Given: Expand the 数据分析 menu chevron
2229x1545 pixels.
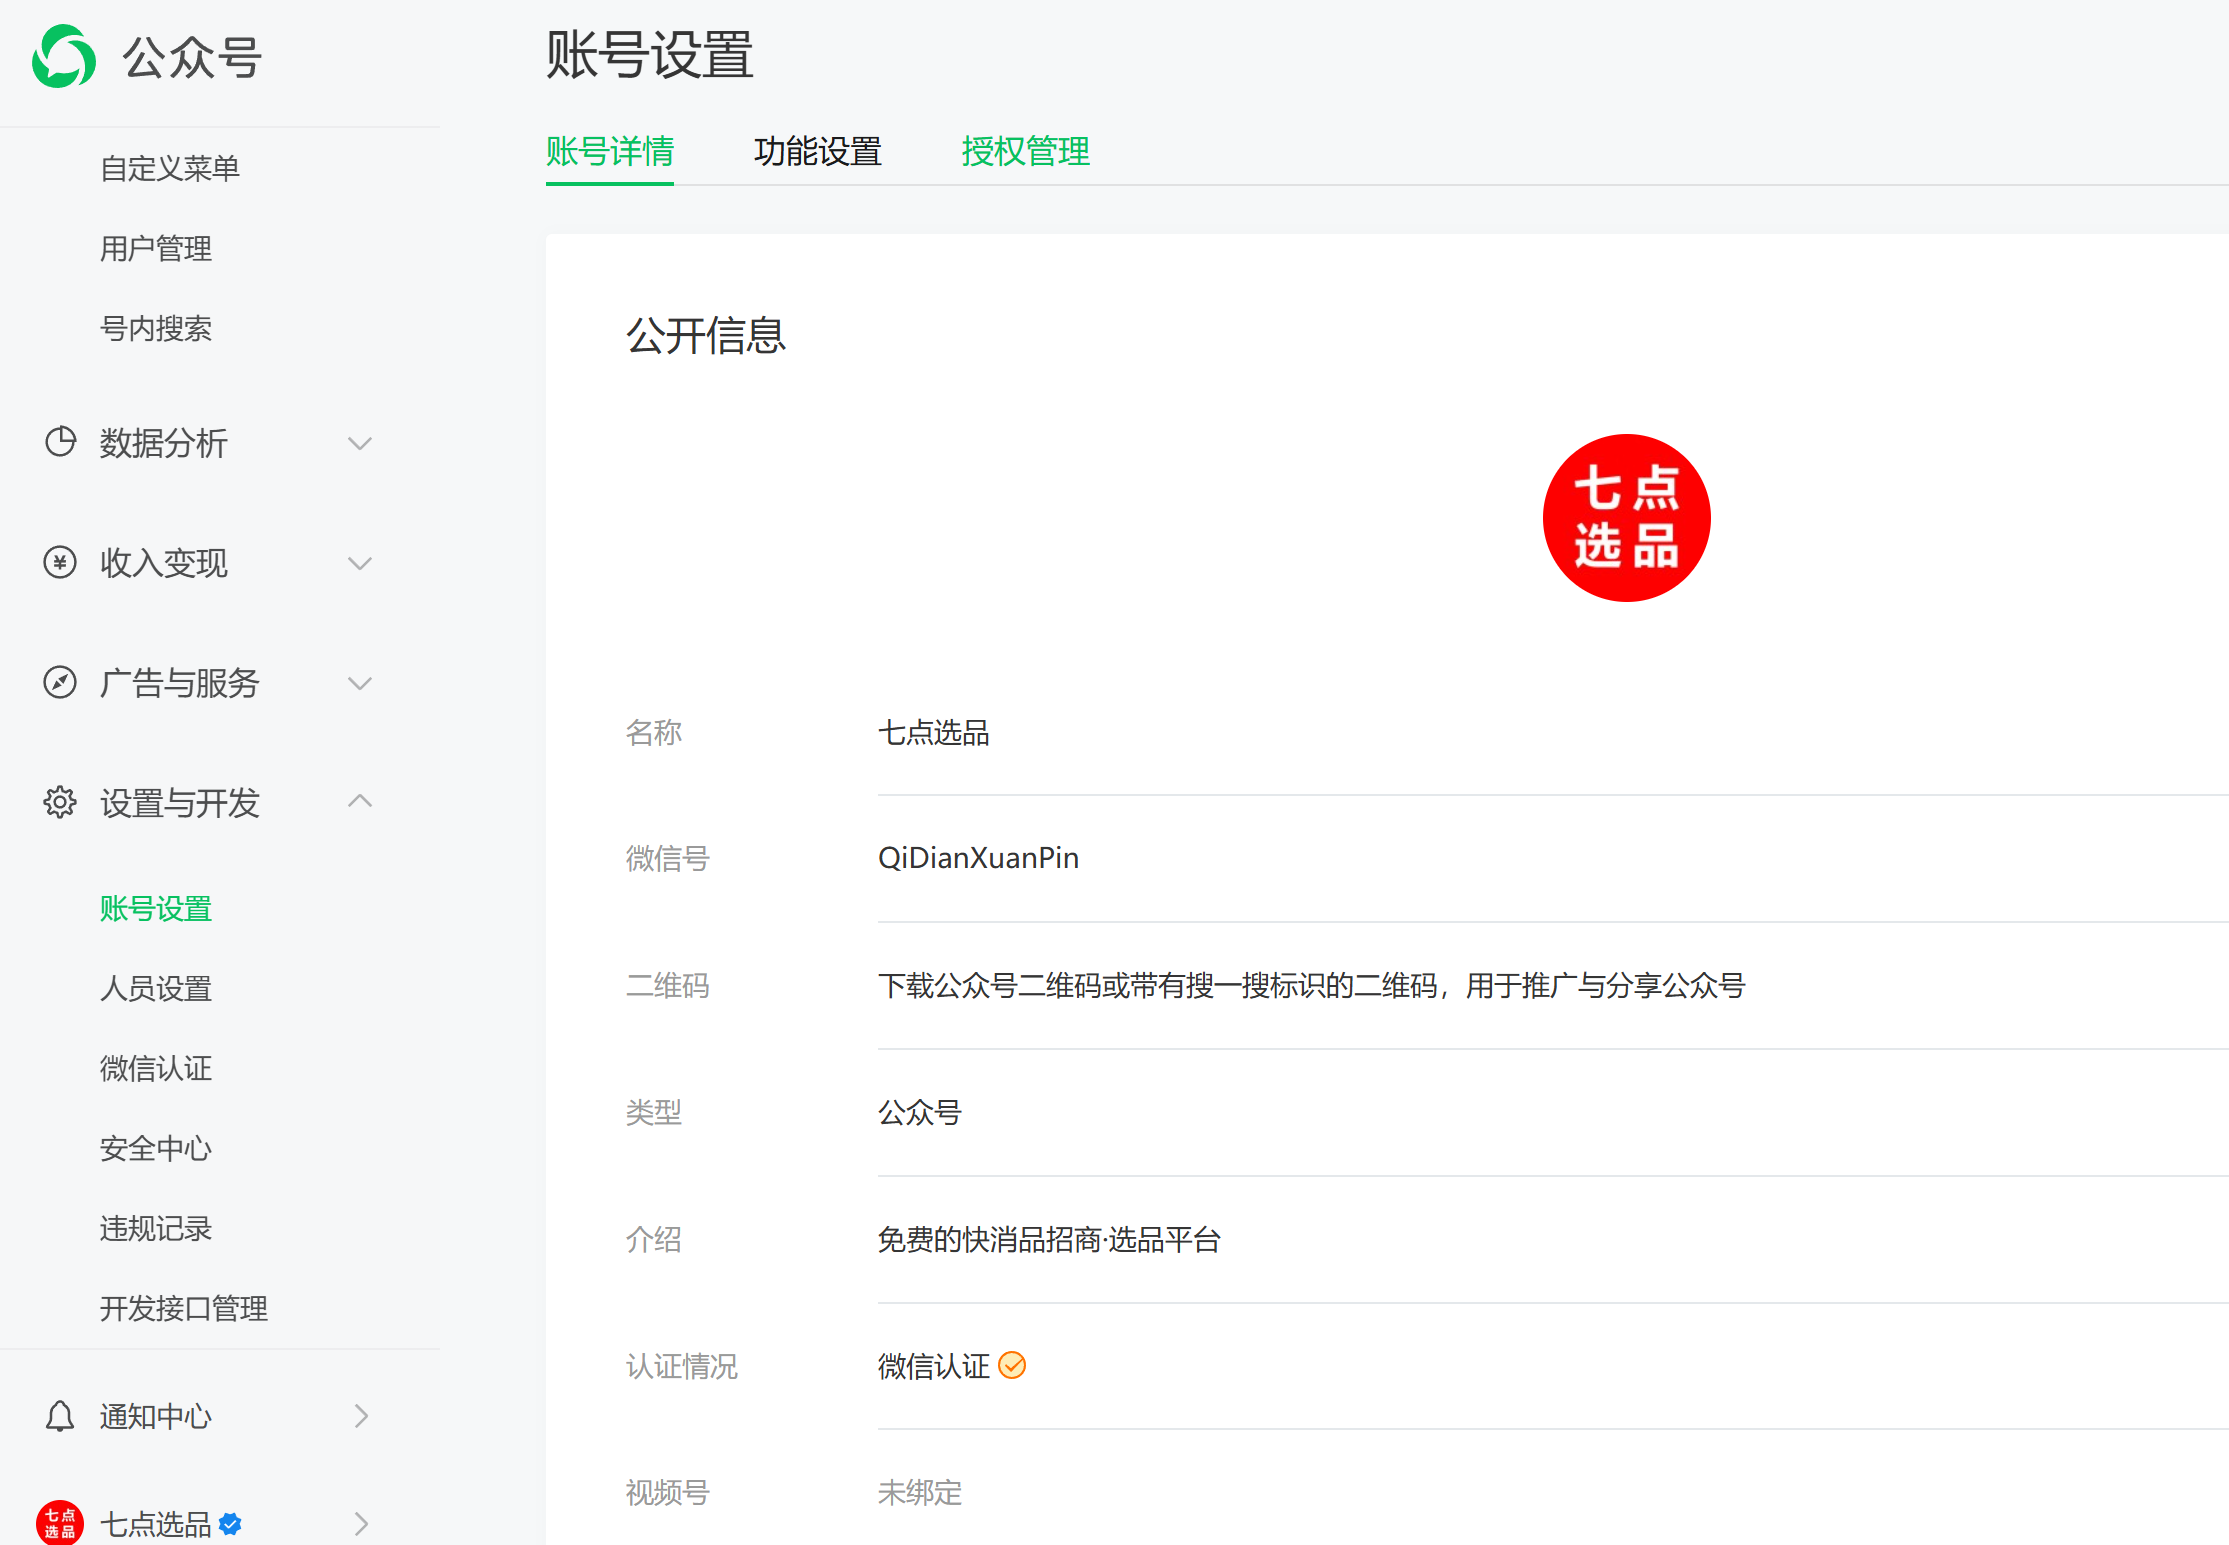Looking at the screenshot, I should pos(360,443).
